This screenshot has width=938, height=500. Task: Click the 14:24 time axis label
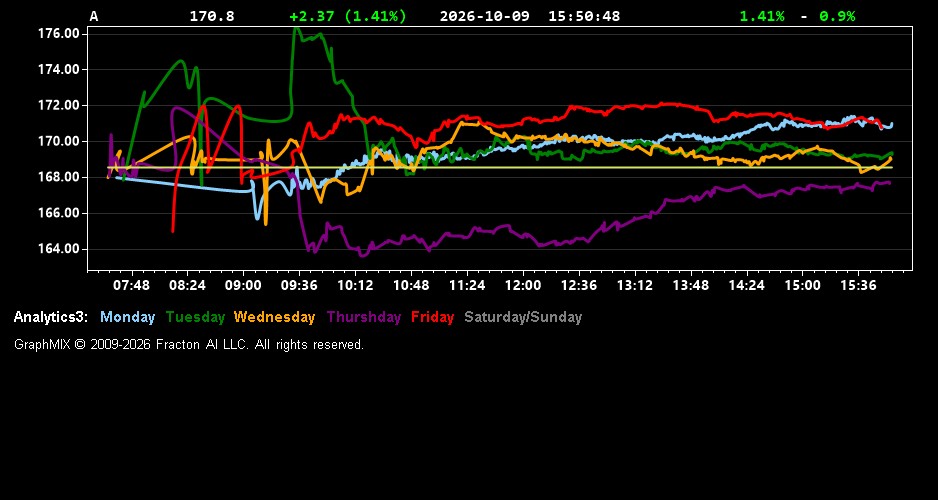pyautogui.click(x=747, y=285)
